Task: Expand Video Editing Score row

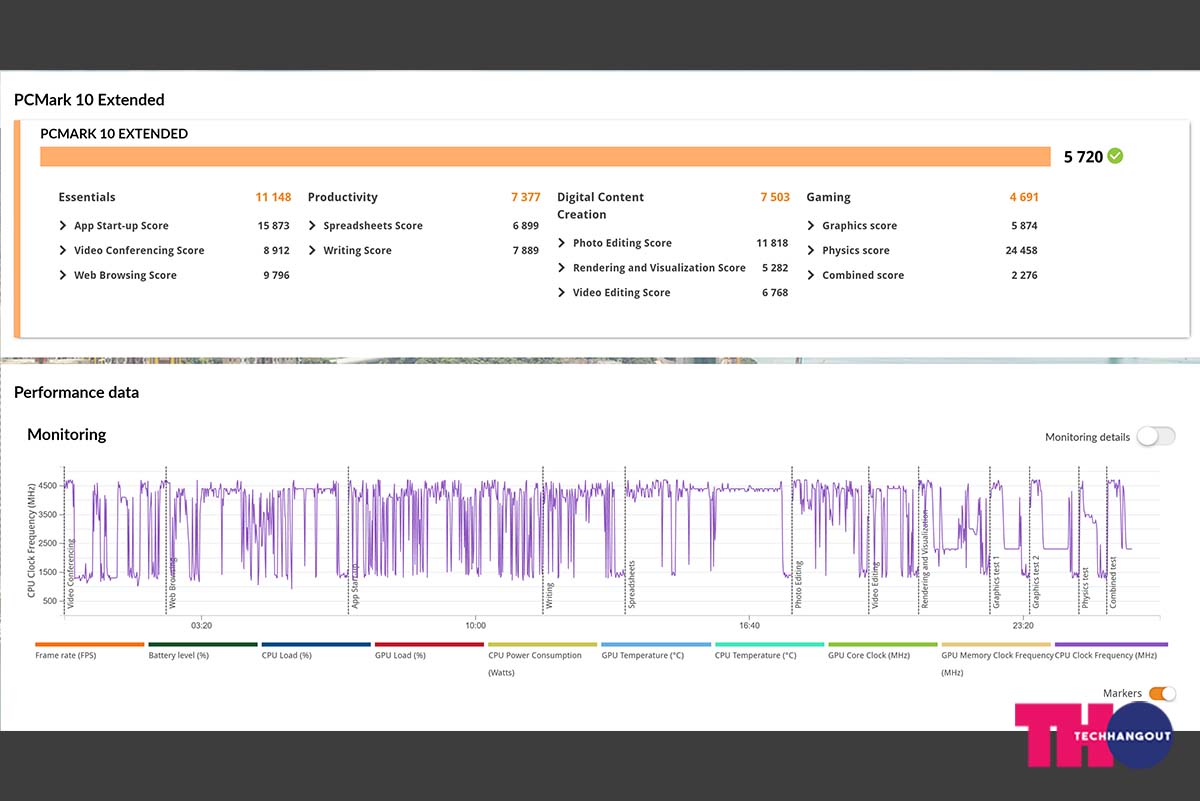Action: point(562,293)
